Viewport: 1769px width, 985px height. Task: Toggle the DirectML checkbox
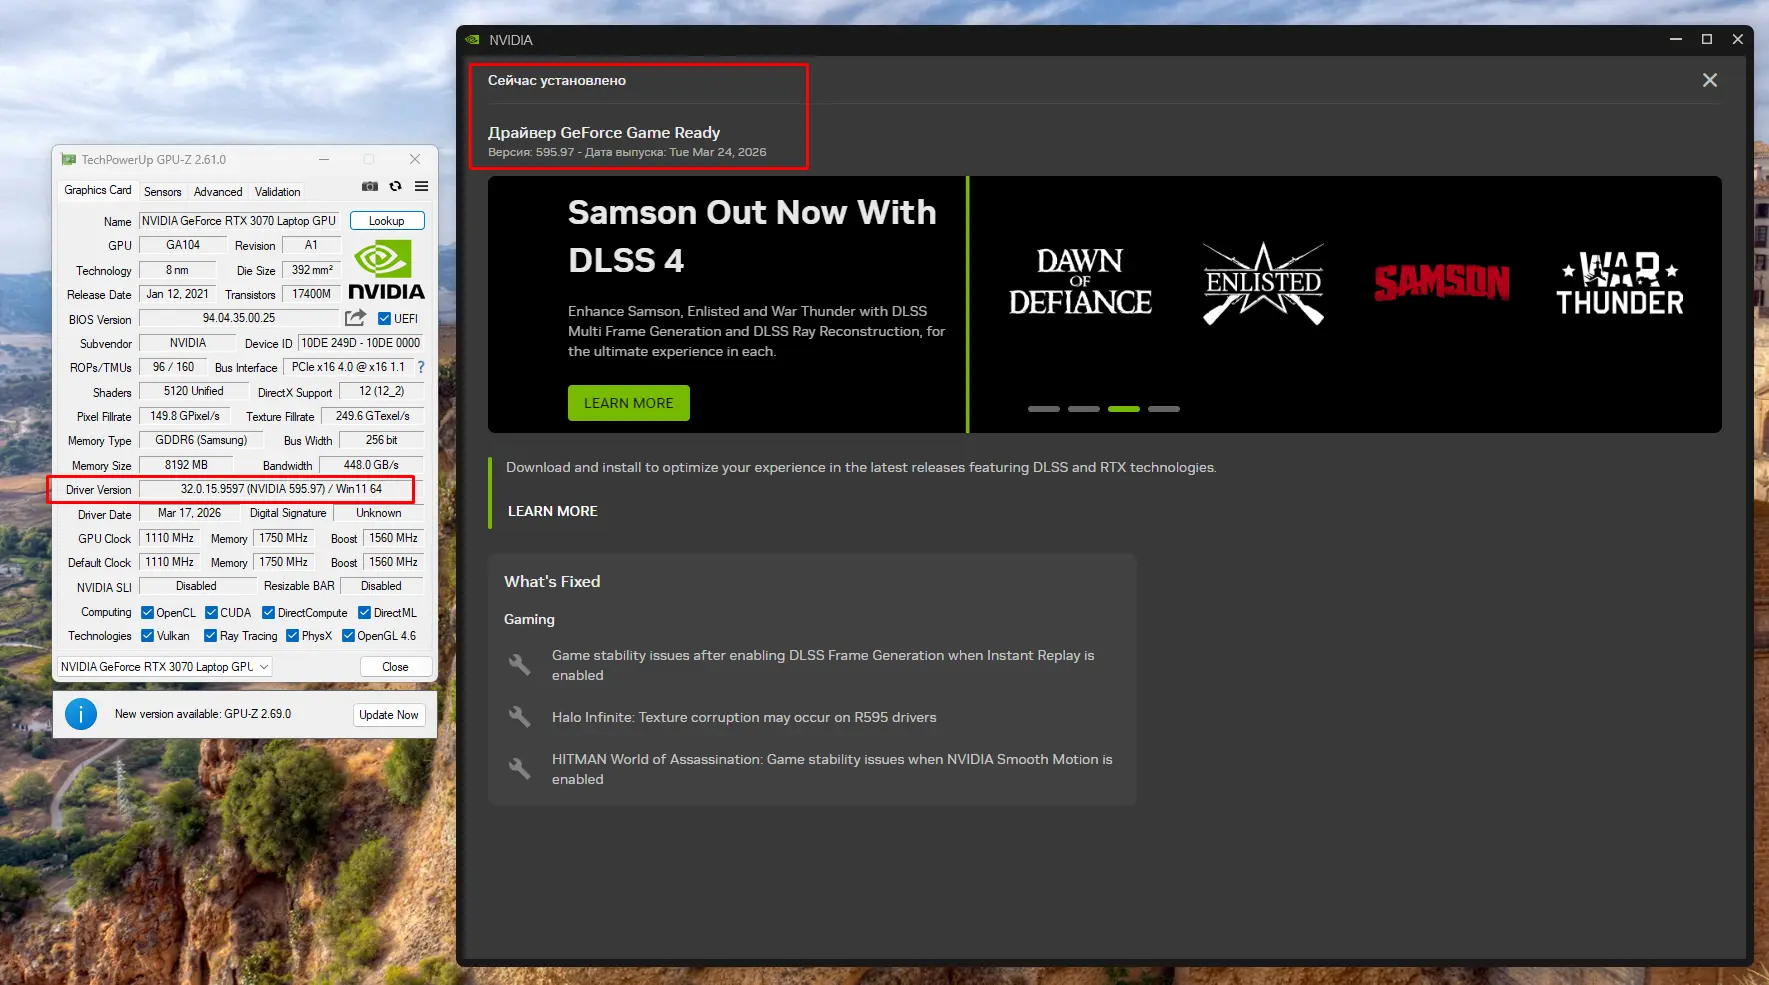365,613
